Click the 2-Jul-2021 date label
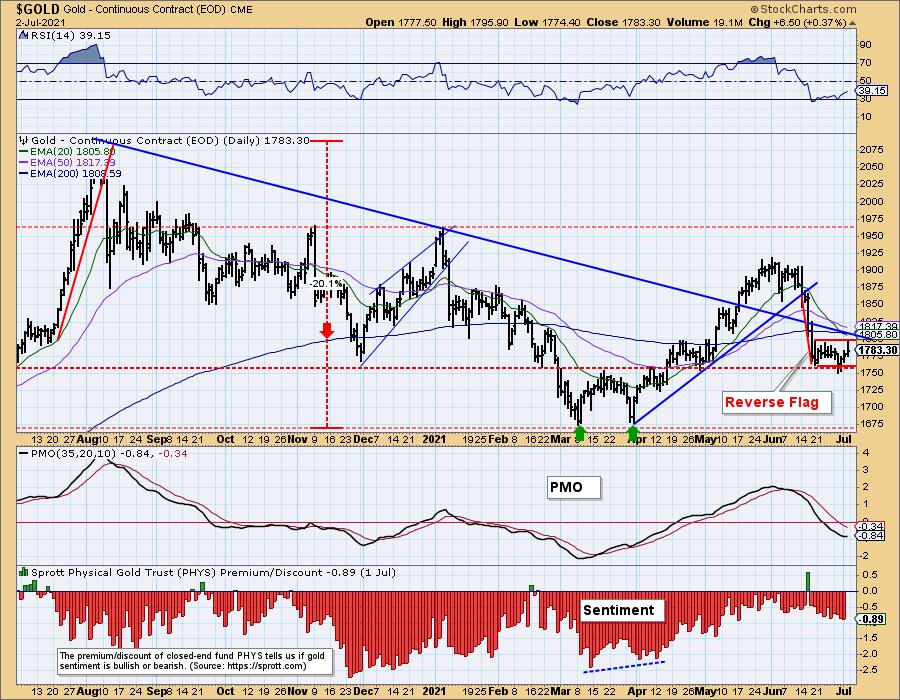Screen dimensions: 900x700 click(41, 23)
